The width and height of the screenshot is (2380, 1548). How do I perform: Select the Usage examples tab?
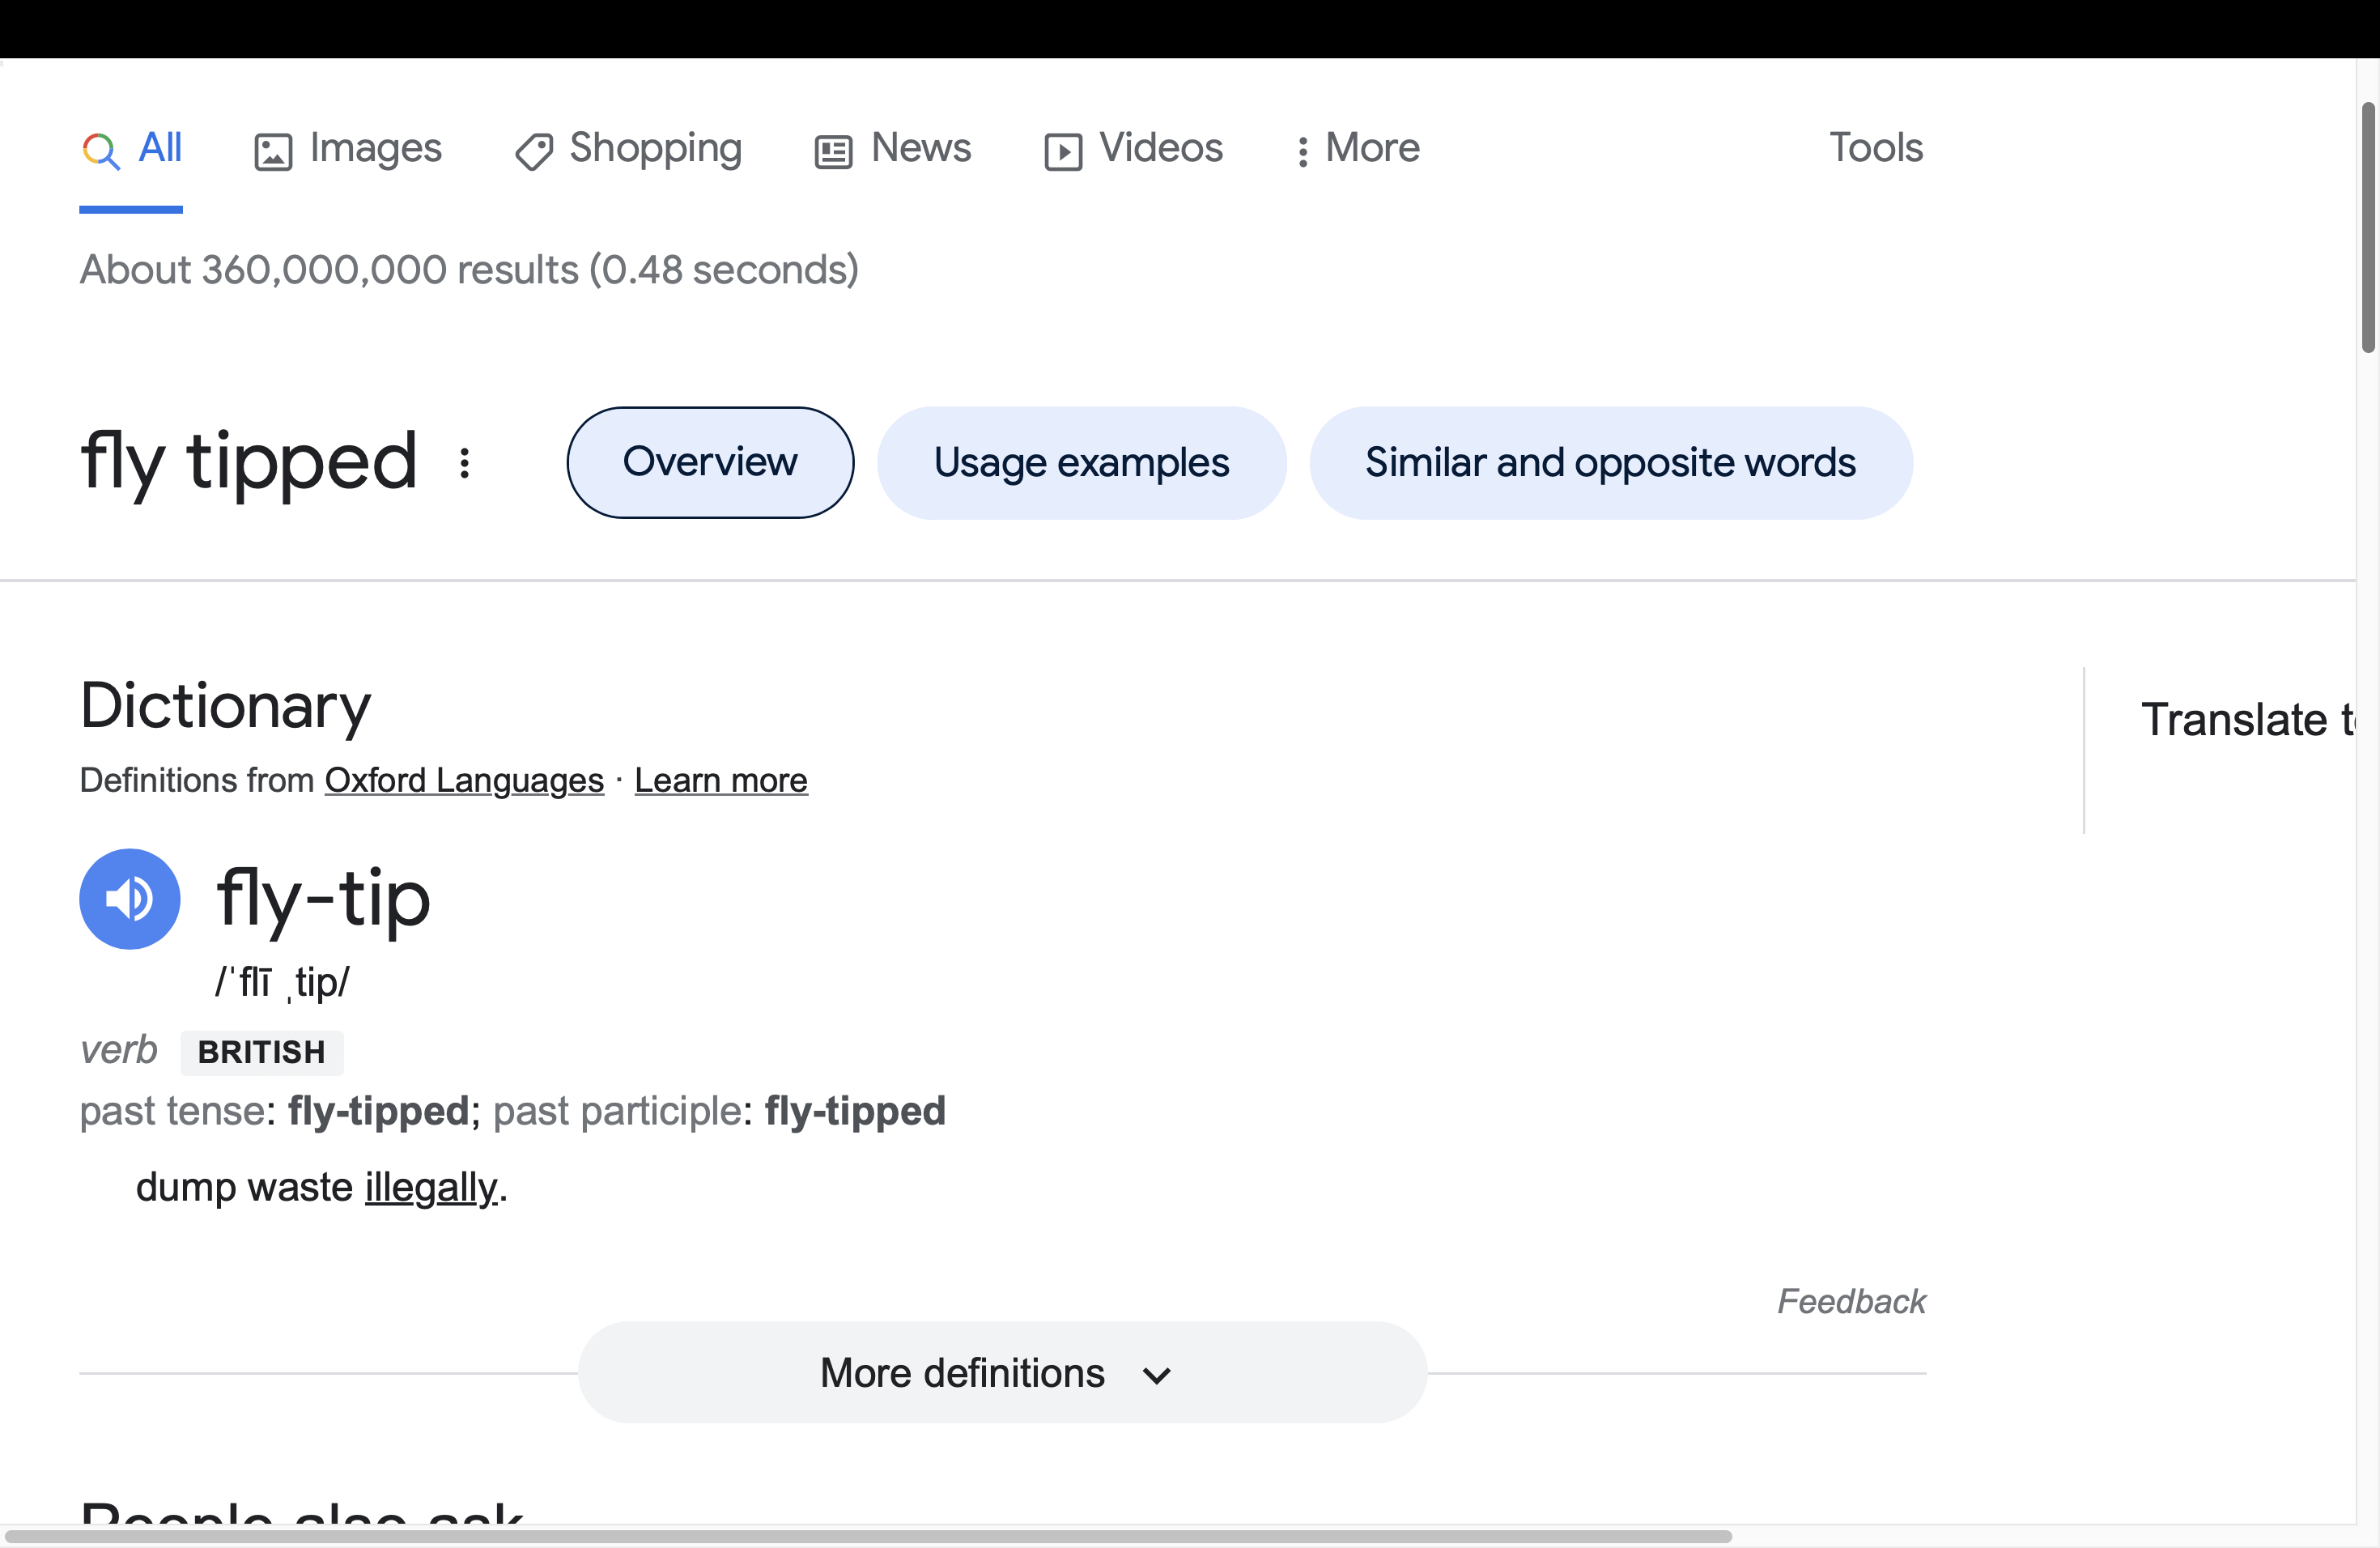1081,461
